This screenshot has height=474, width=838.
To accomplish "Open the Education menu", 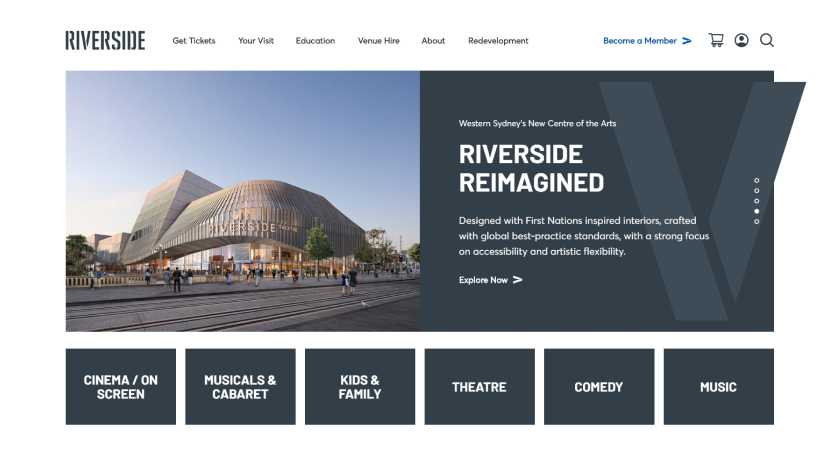I will 315,41.
